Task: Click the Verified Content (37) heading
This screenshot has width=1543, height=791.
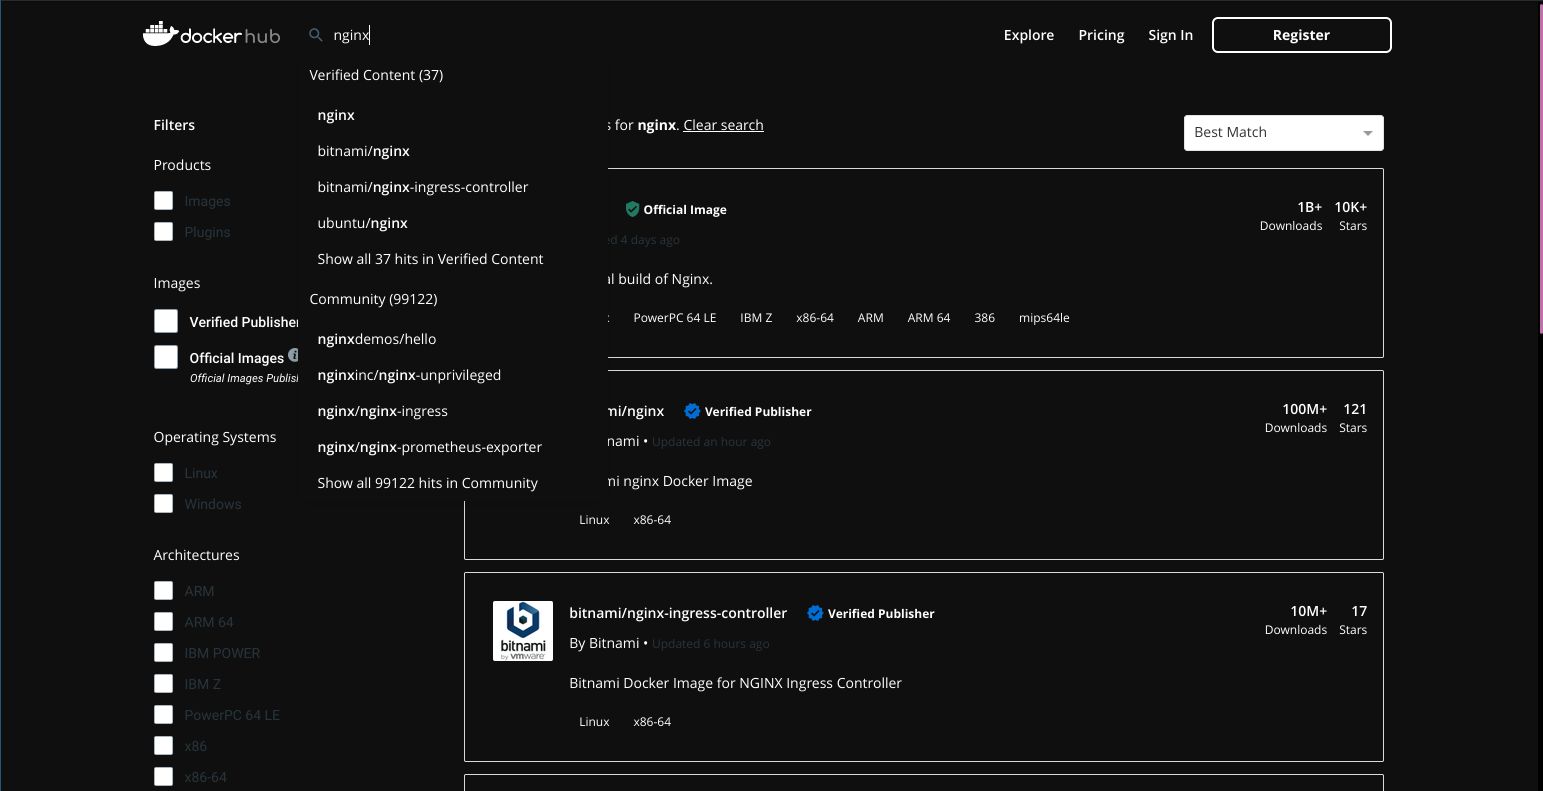Action: pos(376,75)
